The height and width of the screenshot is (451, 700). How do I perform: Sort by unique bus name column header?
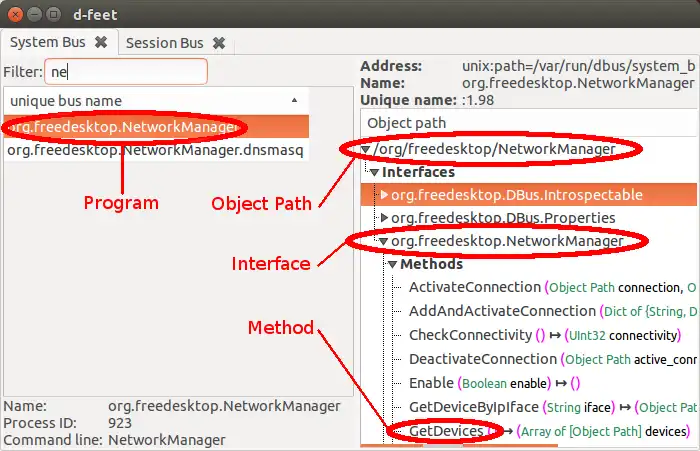(156, 101)
